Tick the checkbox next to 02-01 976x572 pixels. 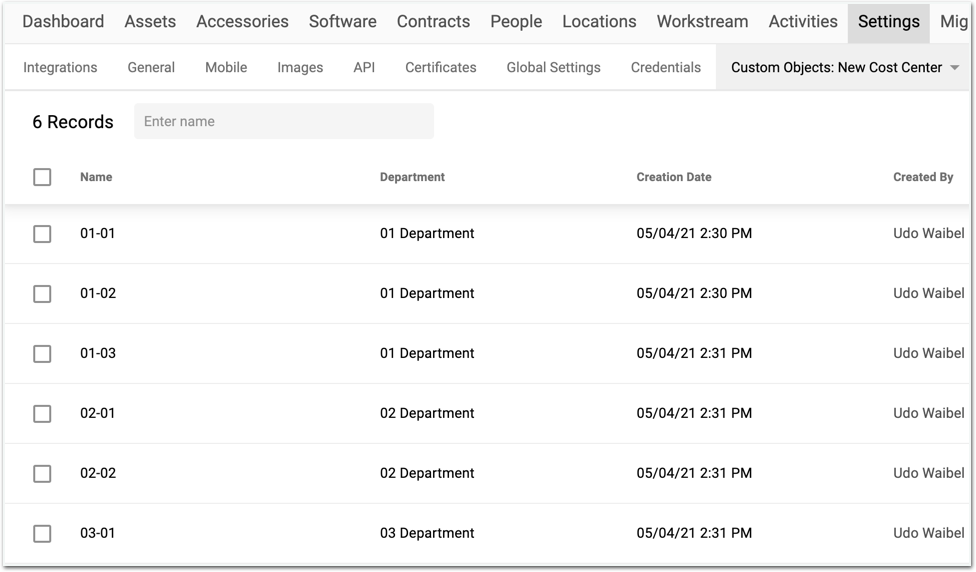point(42,413)
